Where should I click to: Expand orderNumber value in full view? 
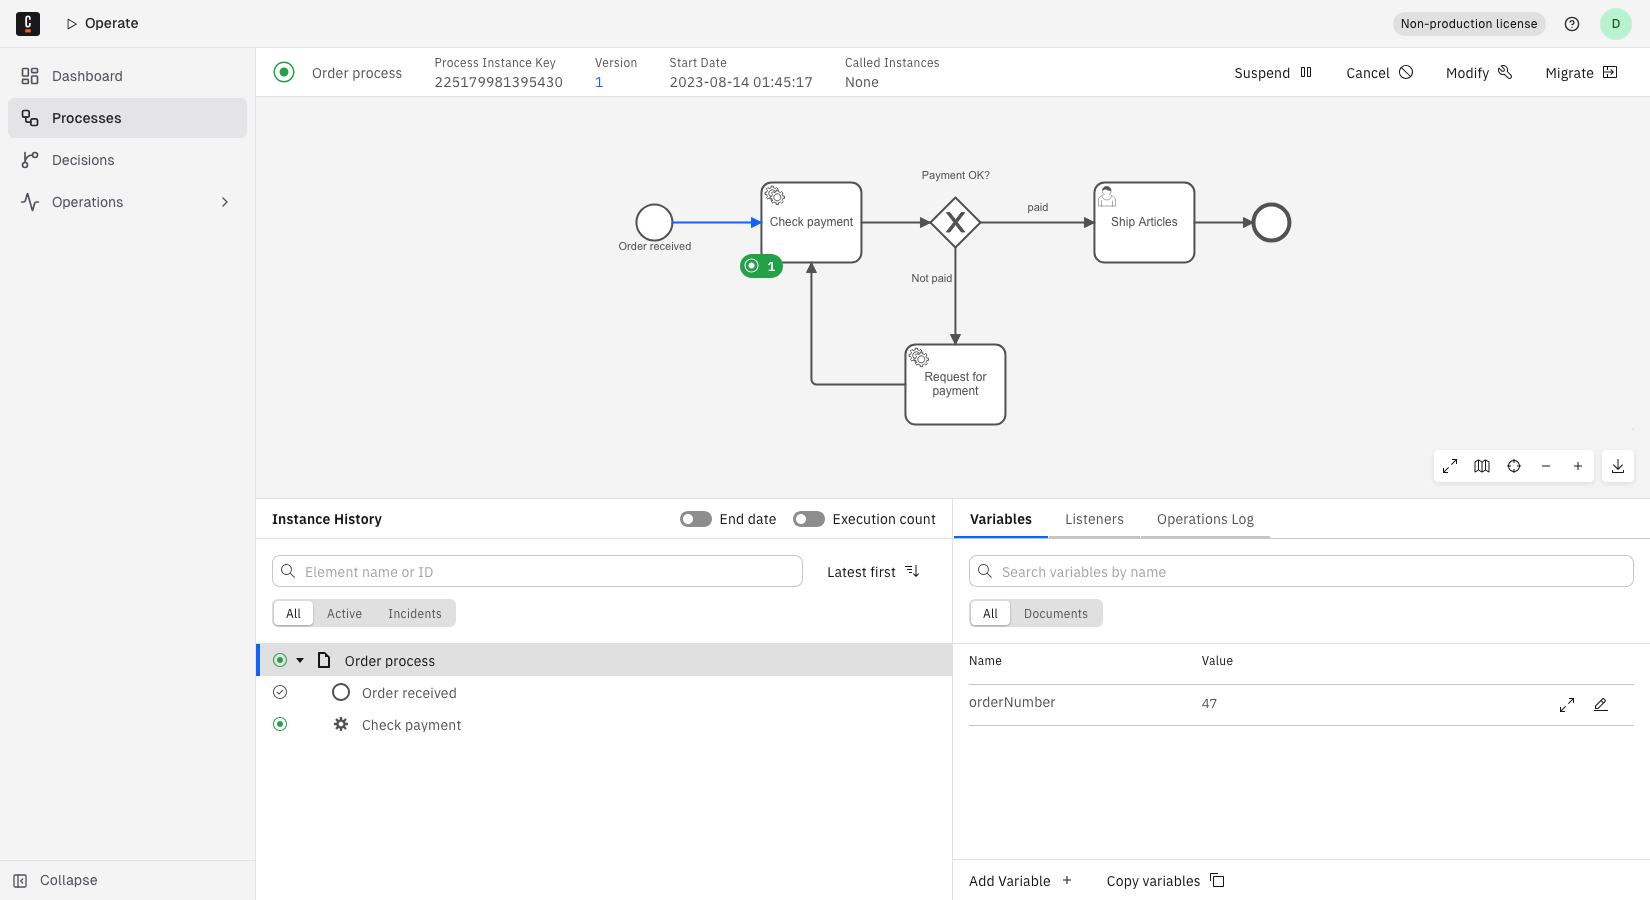pos(1567,705)
